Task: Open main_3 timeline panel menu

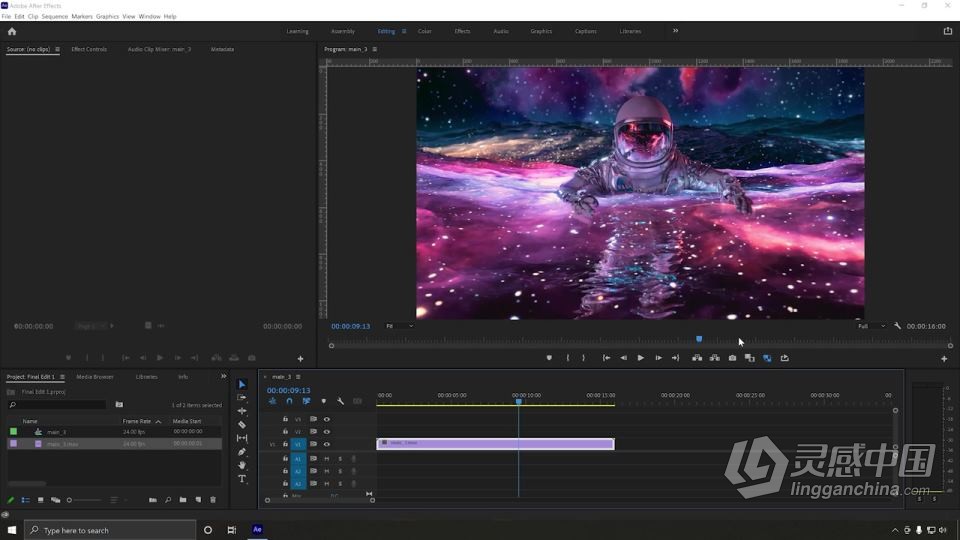Action: (x=298, y=377)
